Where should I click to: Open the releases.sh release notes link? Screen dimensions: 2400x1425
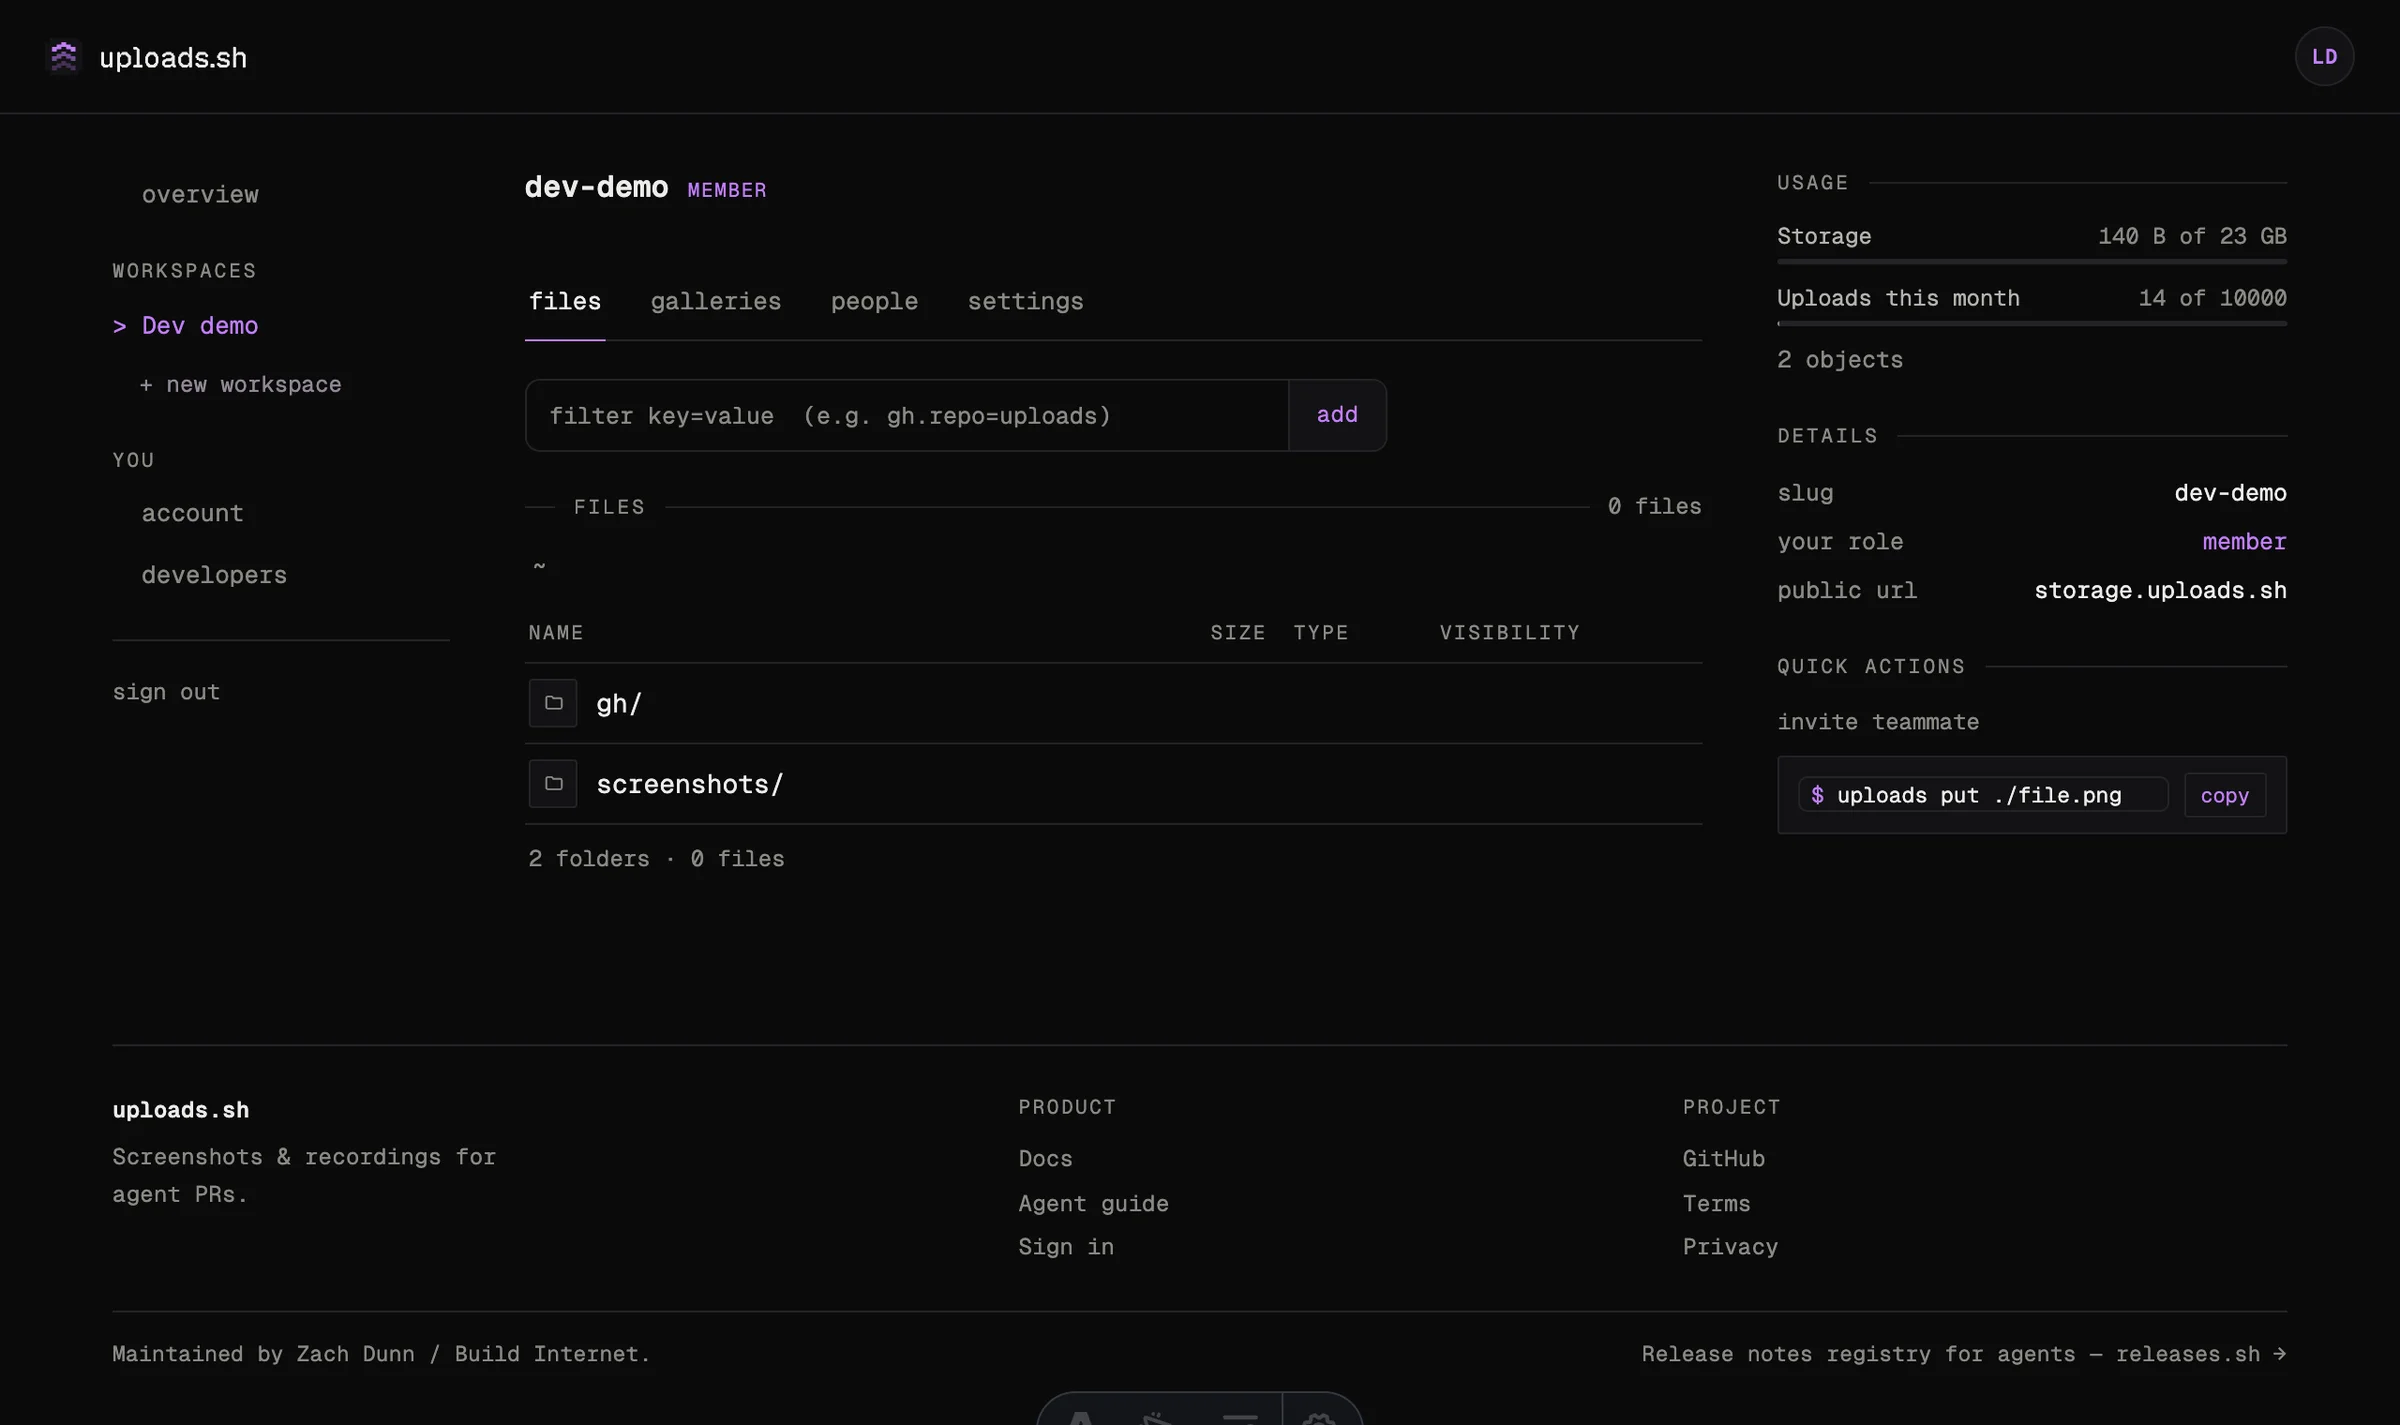[1964, 1354]
